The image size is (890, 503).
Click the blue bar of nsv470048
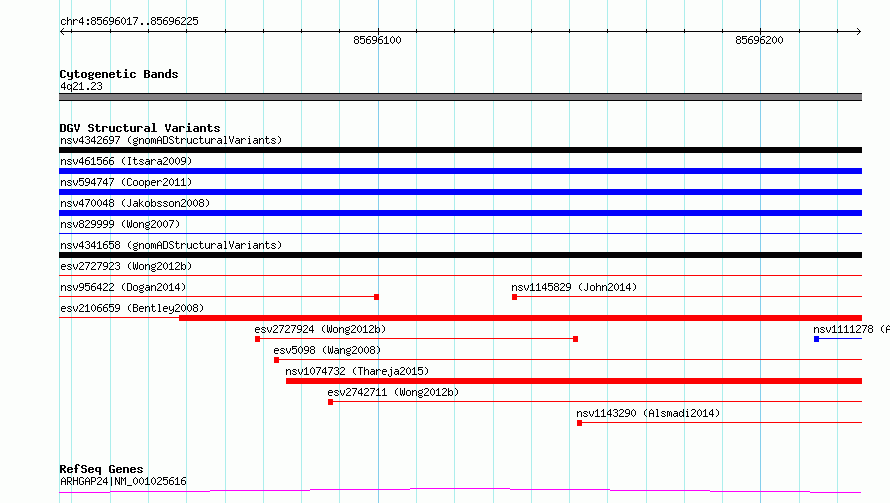pyautogui.click(x=460, y=213)
